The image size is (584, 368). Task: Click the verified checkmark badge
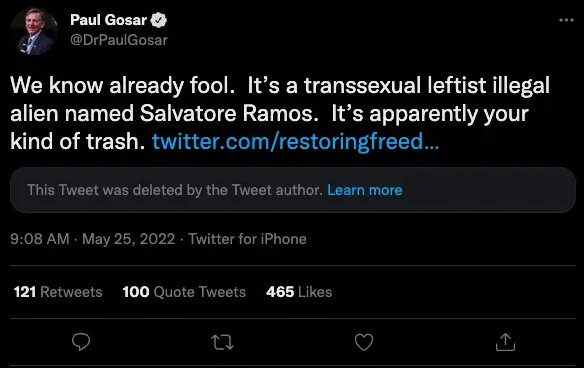coord(159,20)
